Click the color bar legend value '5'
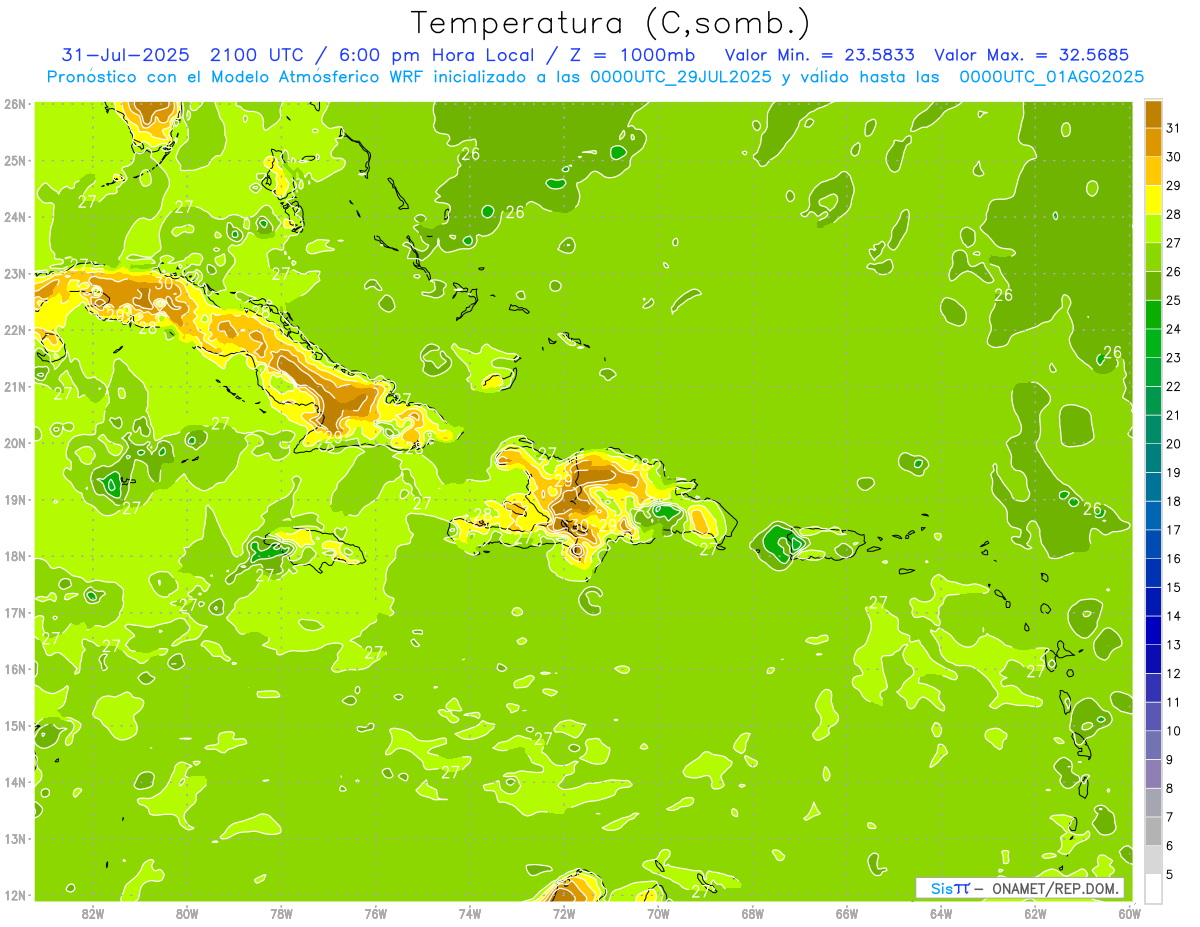The image size is (1200, 927). pyautogui.click(x=1170, y=874)
